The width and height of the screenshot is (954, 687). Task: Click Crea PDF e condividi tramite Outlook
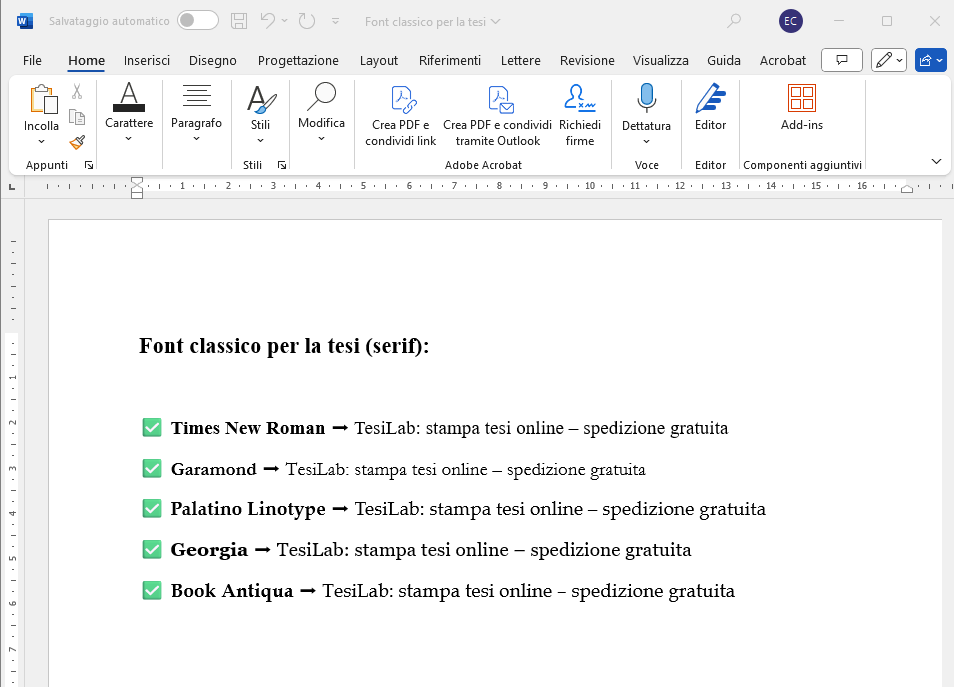coord(497,115)
